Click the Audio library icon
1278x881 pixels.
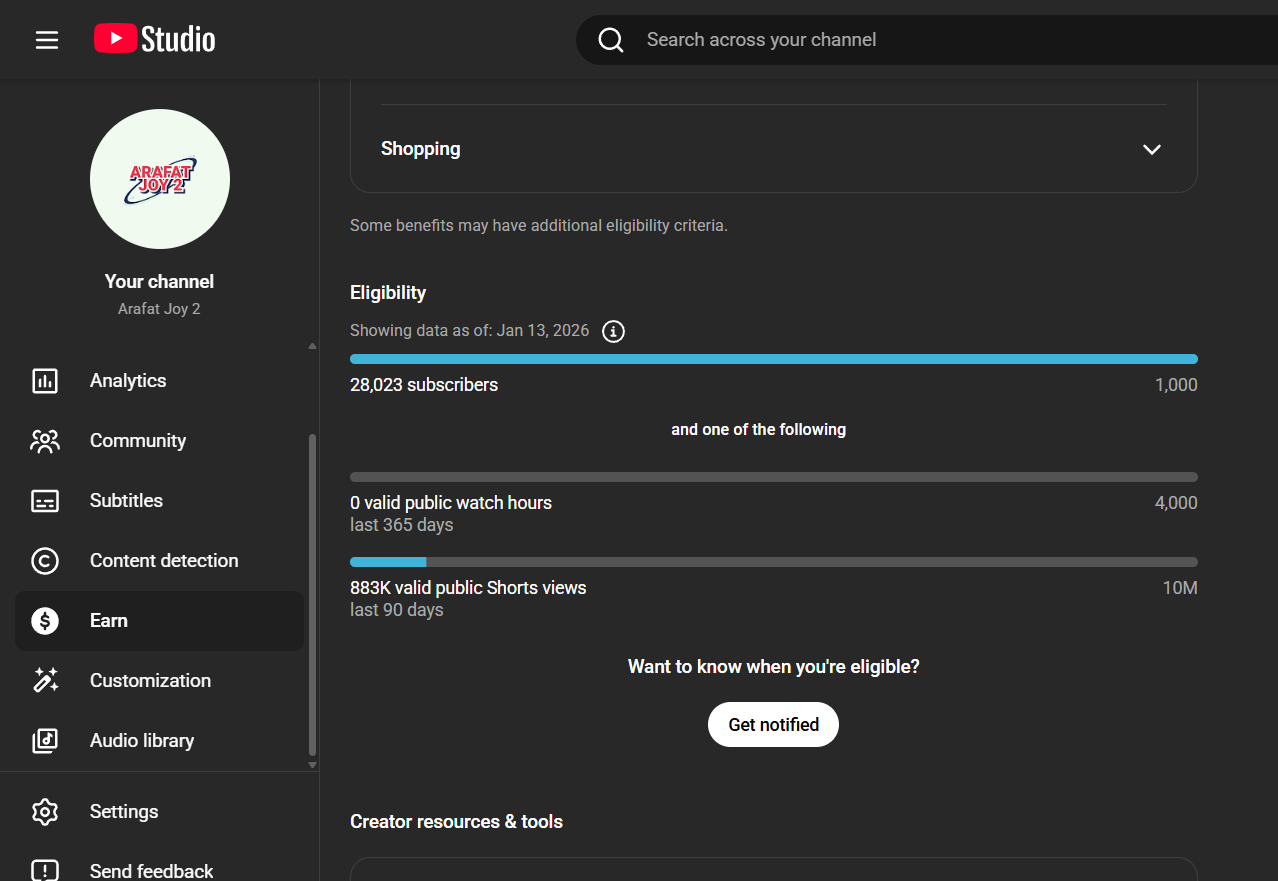coord(45,741)
